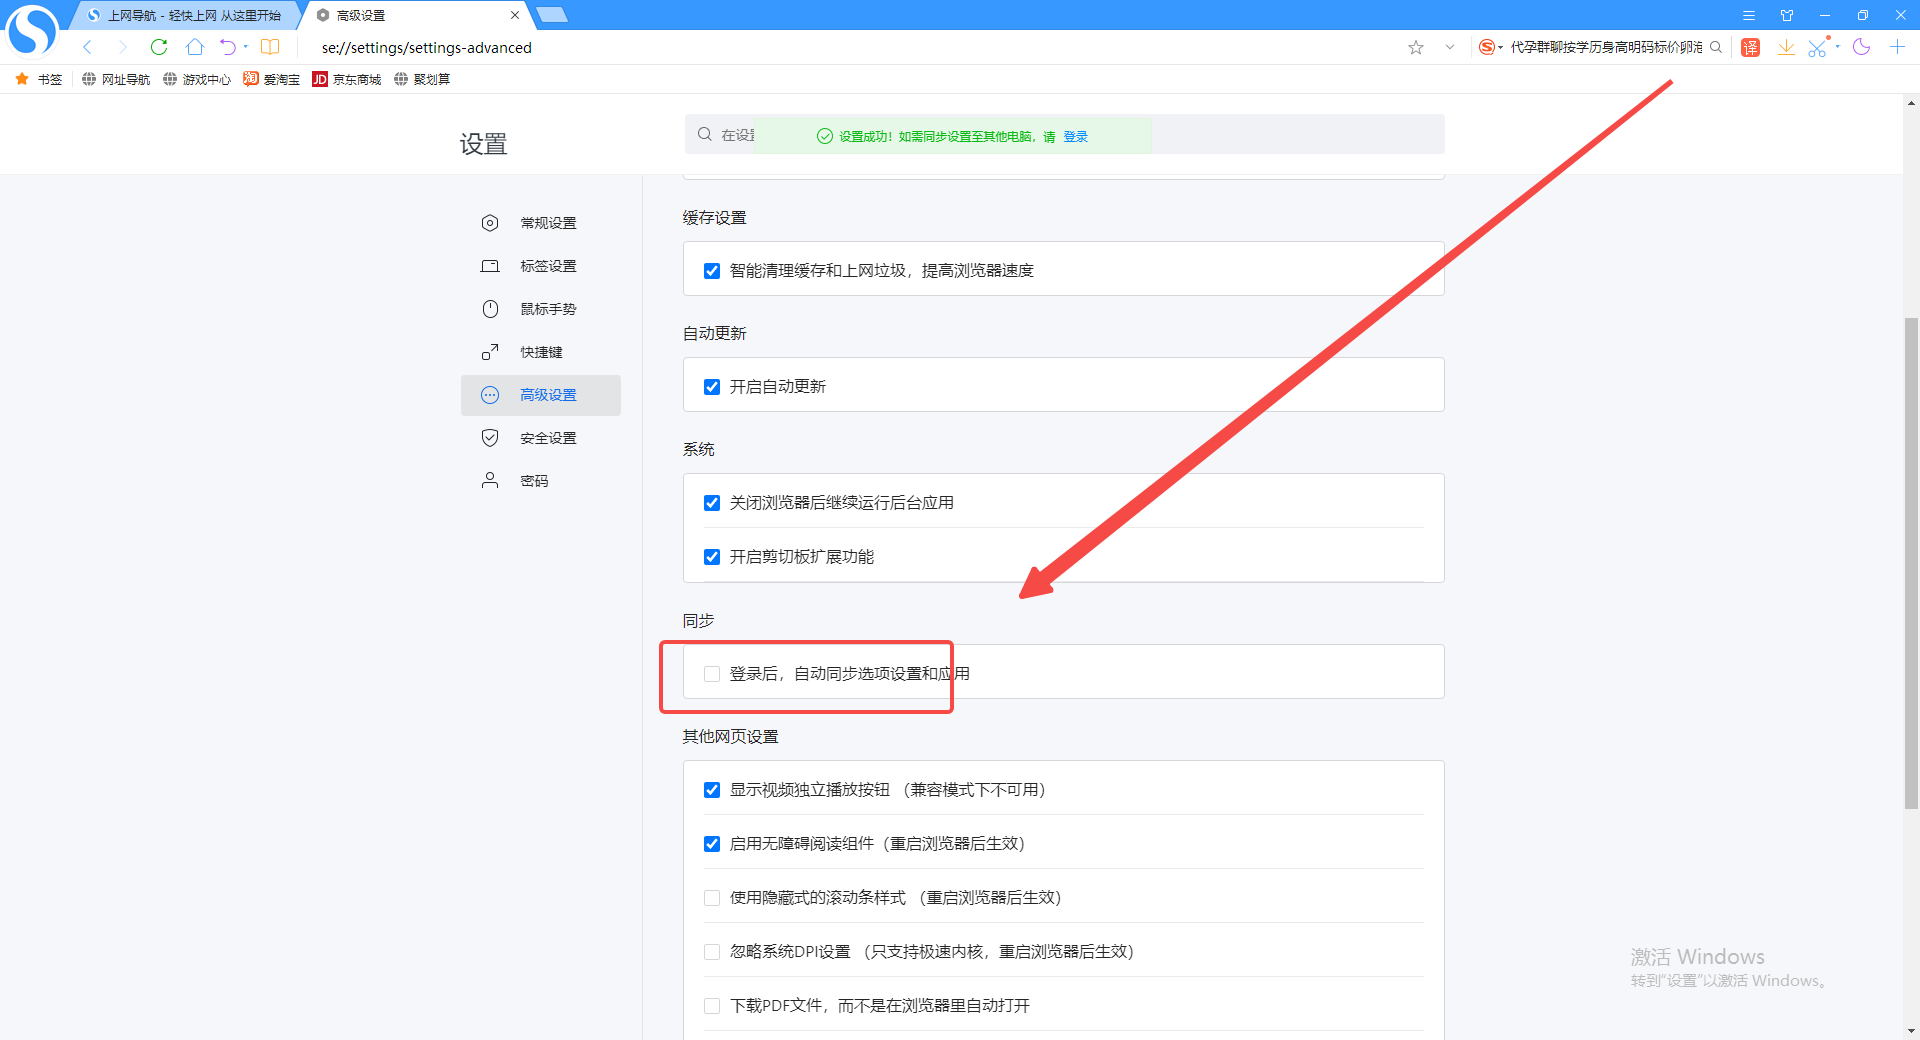Open the new tab button
The width and height of the screenshot is (1920, 1040).
(552, 15)
